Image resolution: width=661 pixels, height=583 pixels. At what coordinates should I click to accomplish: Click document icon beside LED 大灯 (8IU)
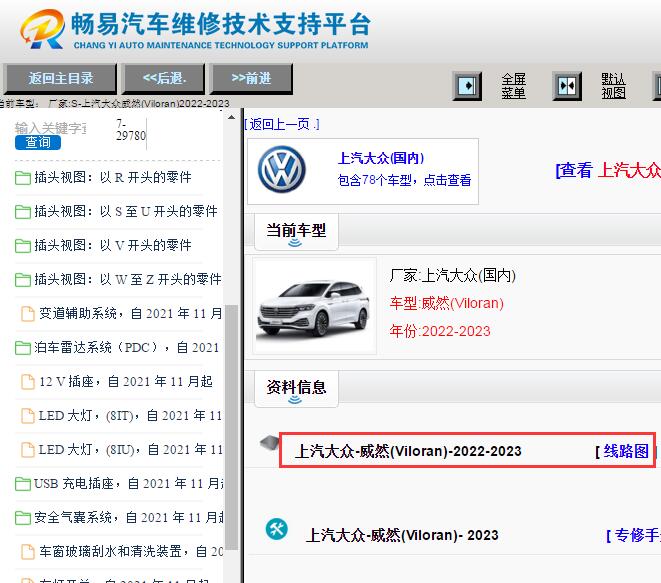(28, 450)
